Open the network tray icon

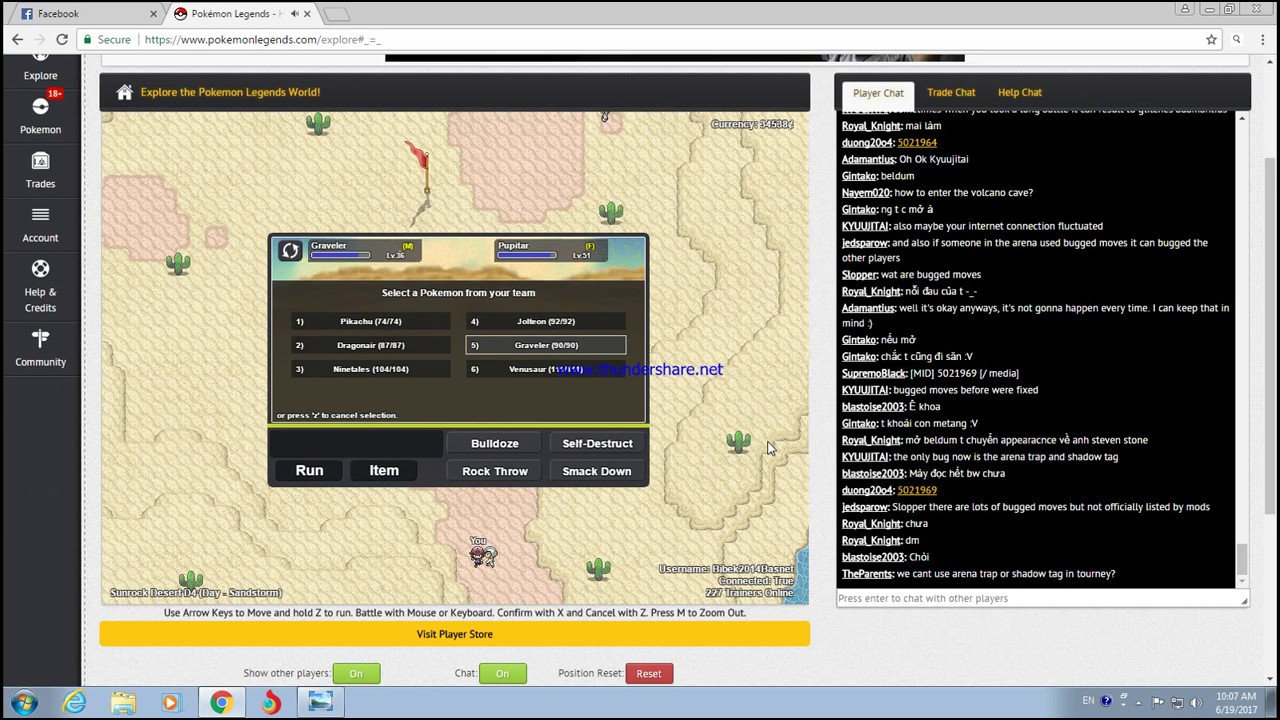point(1177,702)
